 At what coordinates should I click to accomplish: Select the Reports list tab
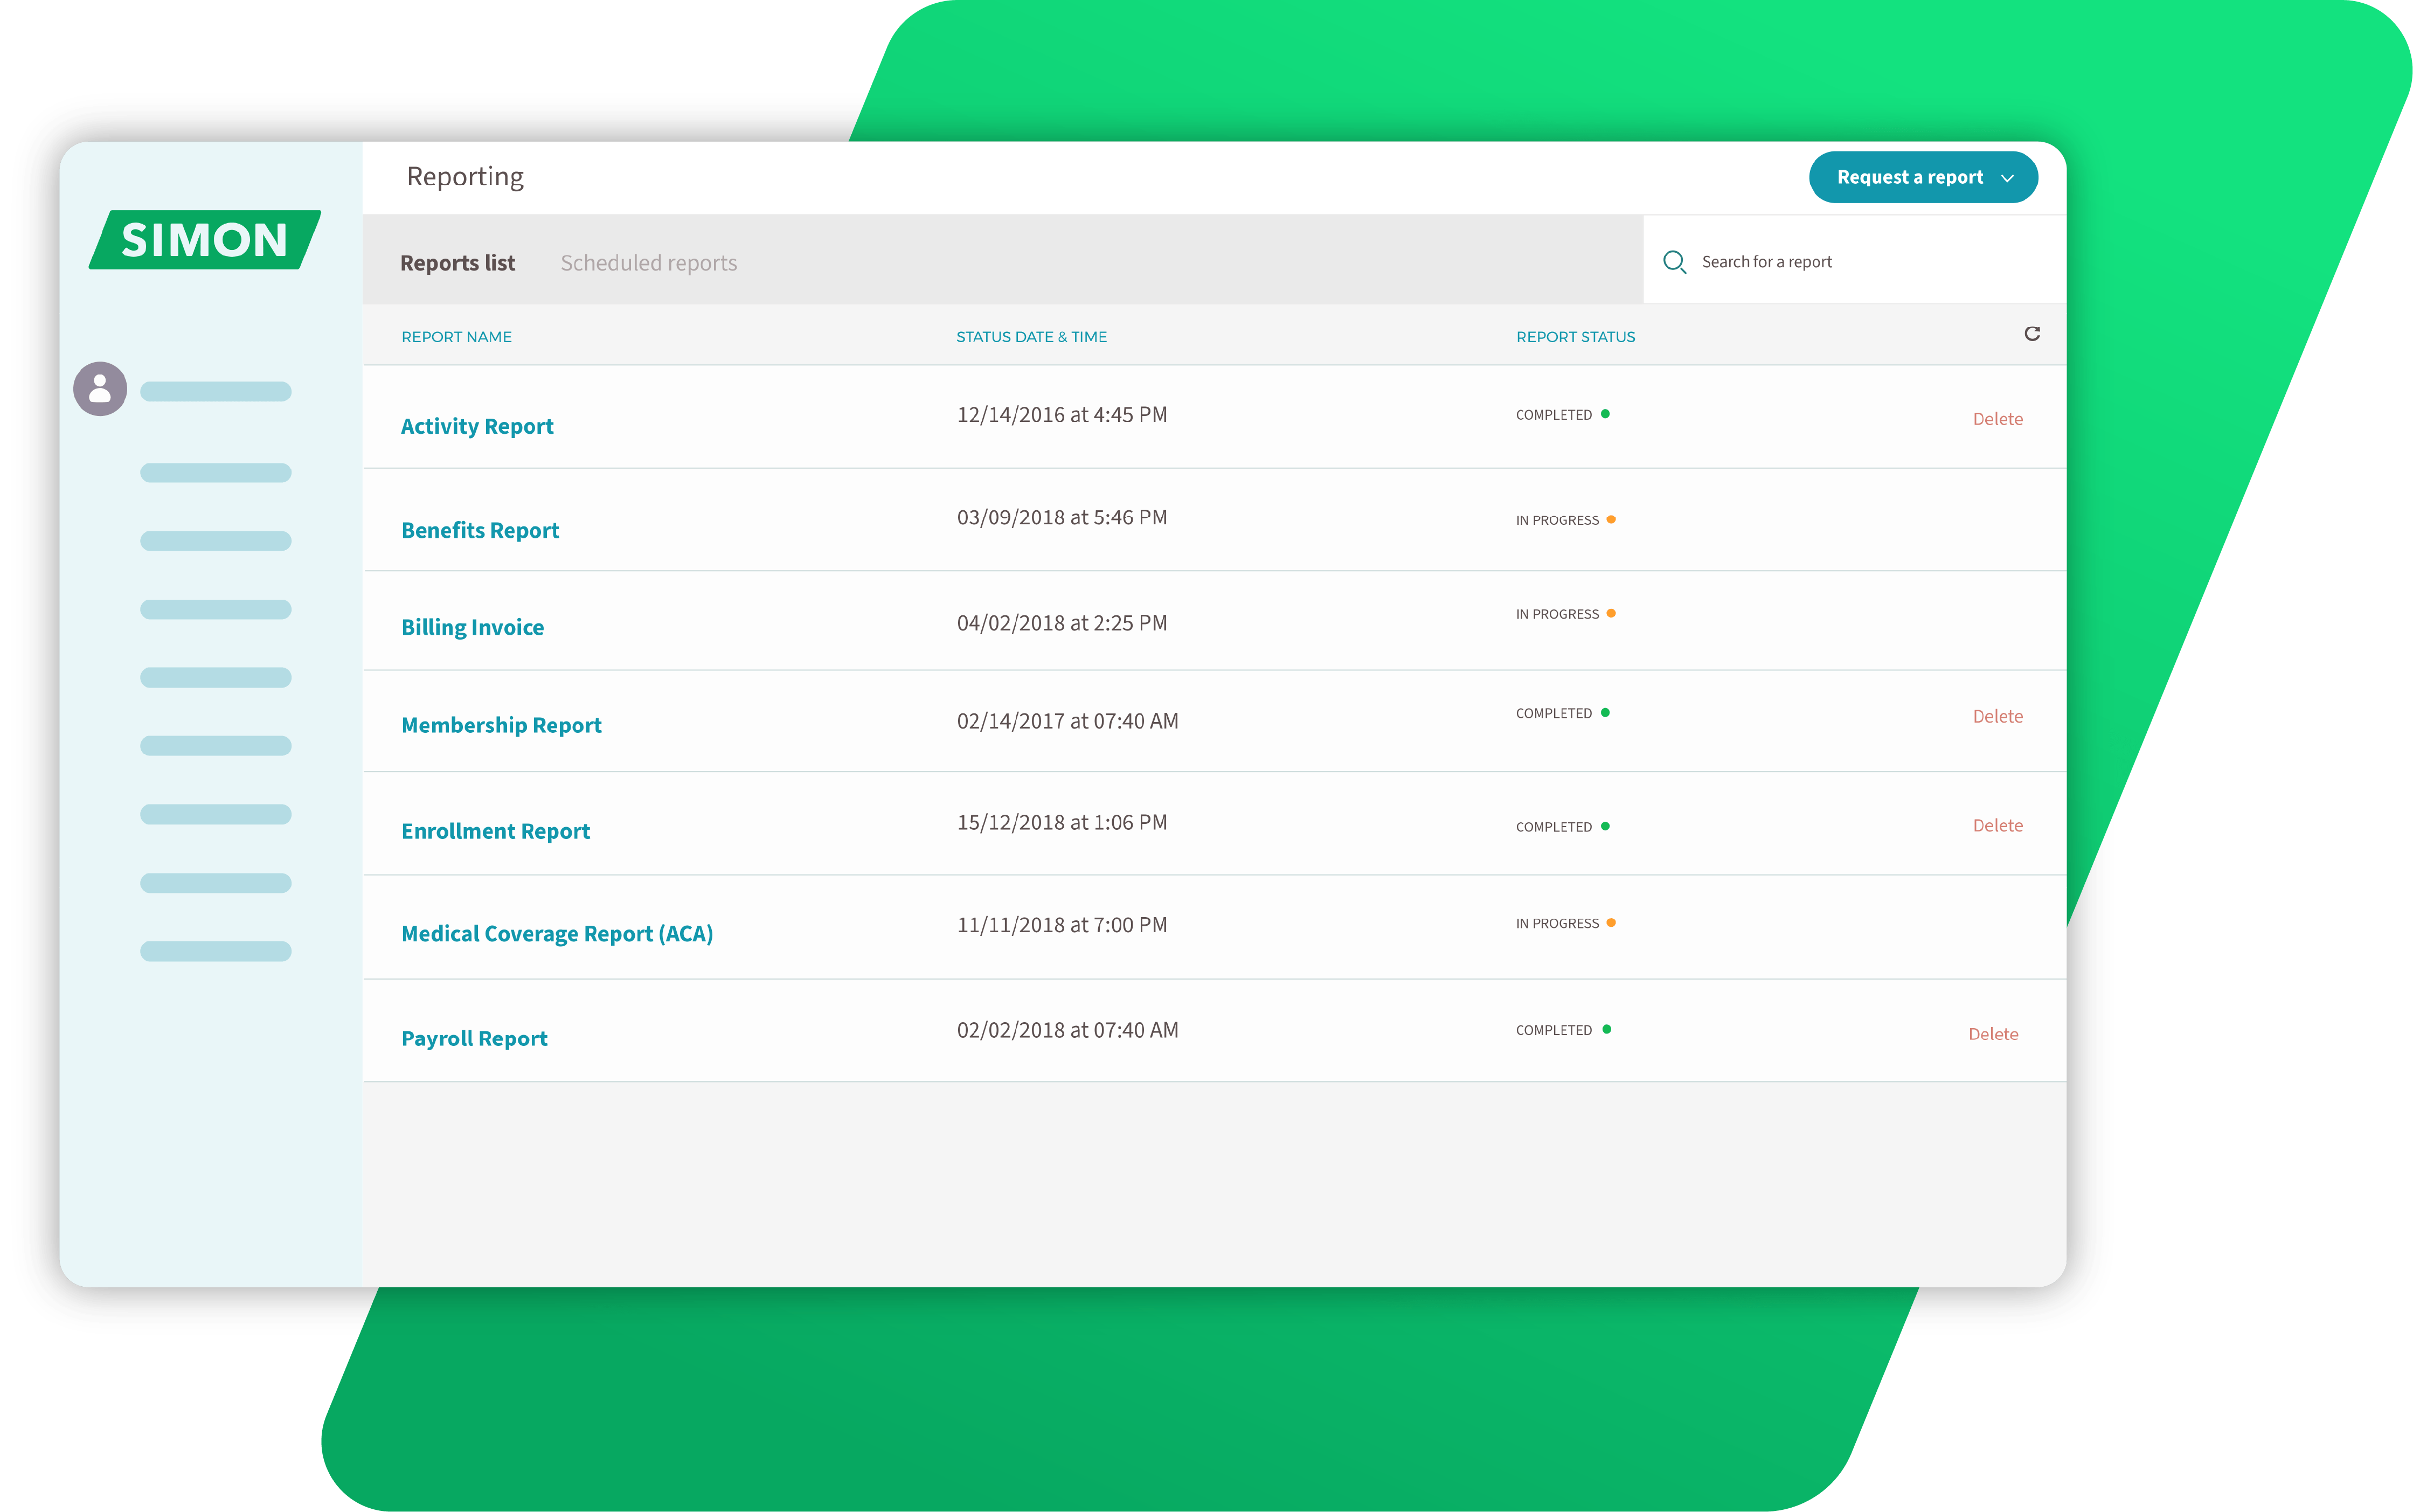(x=457, y=263)
